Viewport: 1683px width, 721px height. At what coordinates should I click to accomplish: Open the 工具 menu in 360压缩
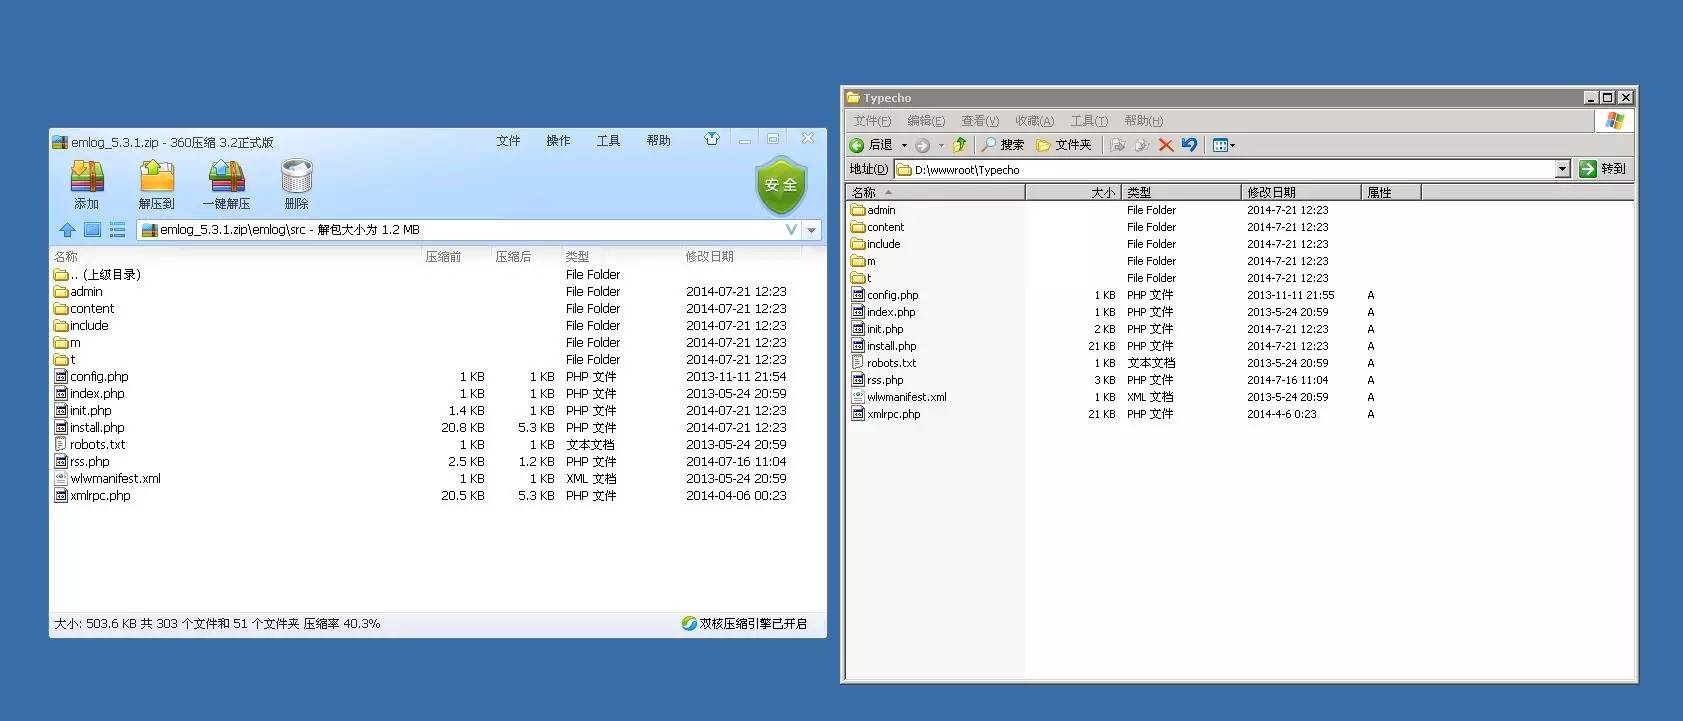pyautogui.click(x=608, y=141)
